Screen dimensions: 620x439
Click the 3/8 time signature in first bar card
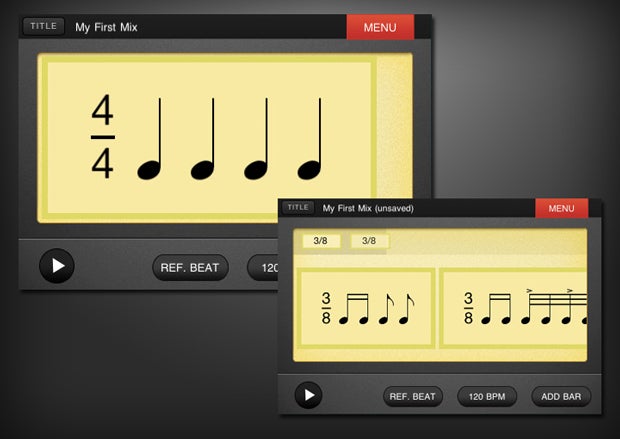[326, 308]
